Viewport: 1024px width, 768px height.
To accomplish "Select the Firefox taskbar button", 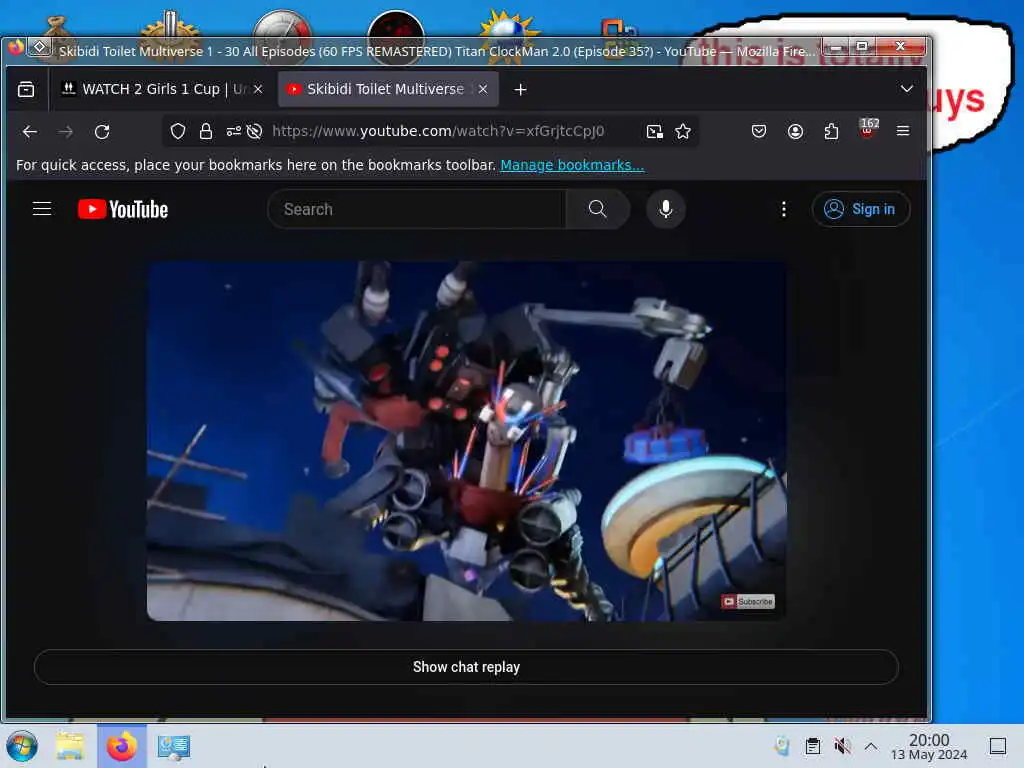I will [122, 746].
